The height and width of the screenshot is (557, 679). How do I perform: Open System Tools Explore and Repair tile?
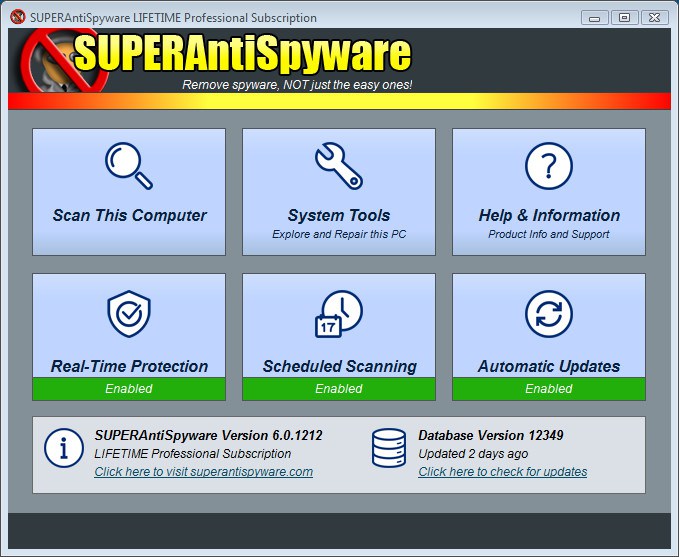pos(339,192)
